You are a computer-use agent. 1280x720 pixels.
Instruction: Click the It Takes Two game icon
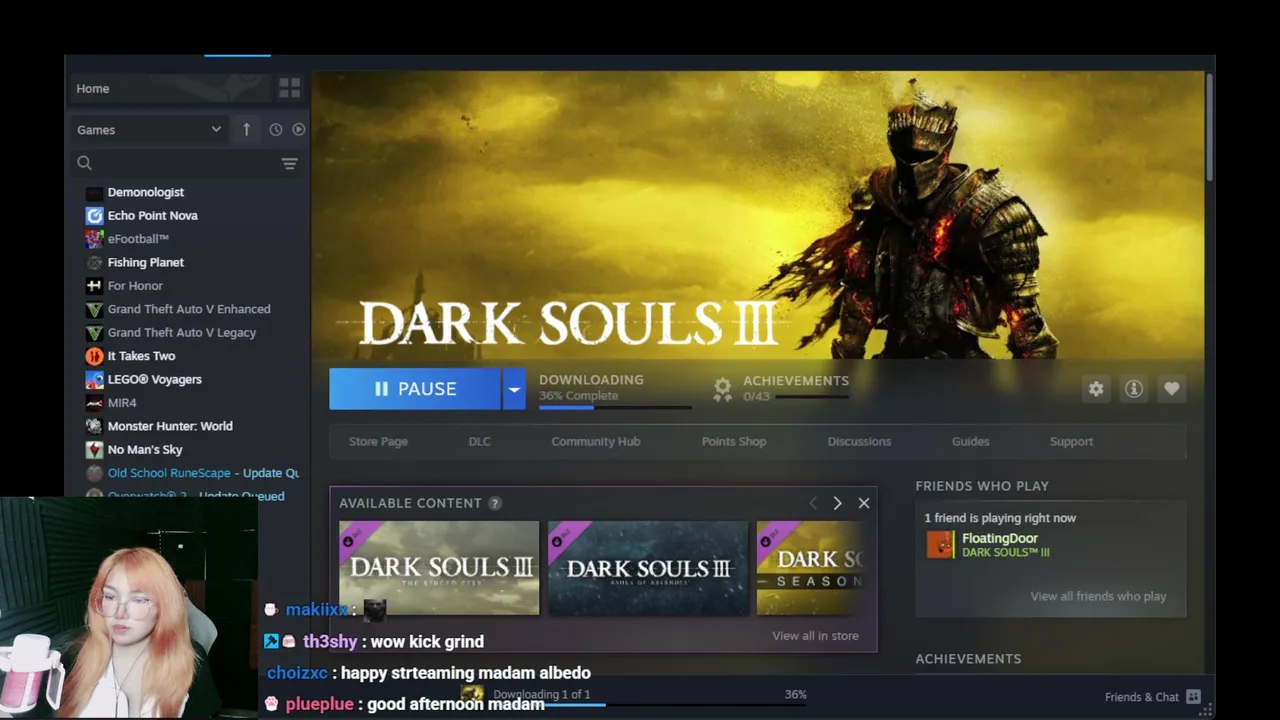94,356
